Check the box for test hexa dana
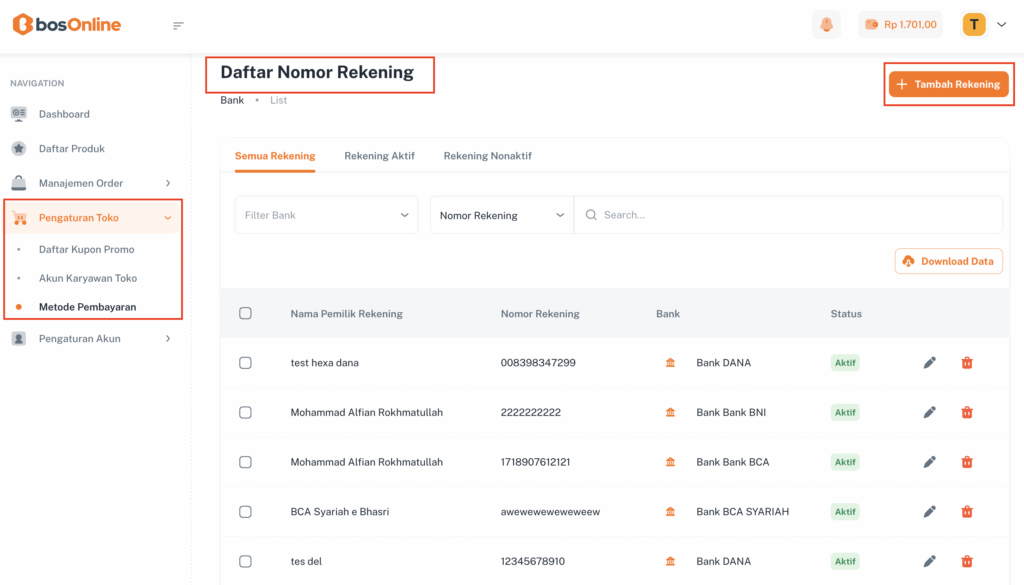The height and width of the screenshot is (585, 1024). tap(245, 363)
